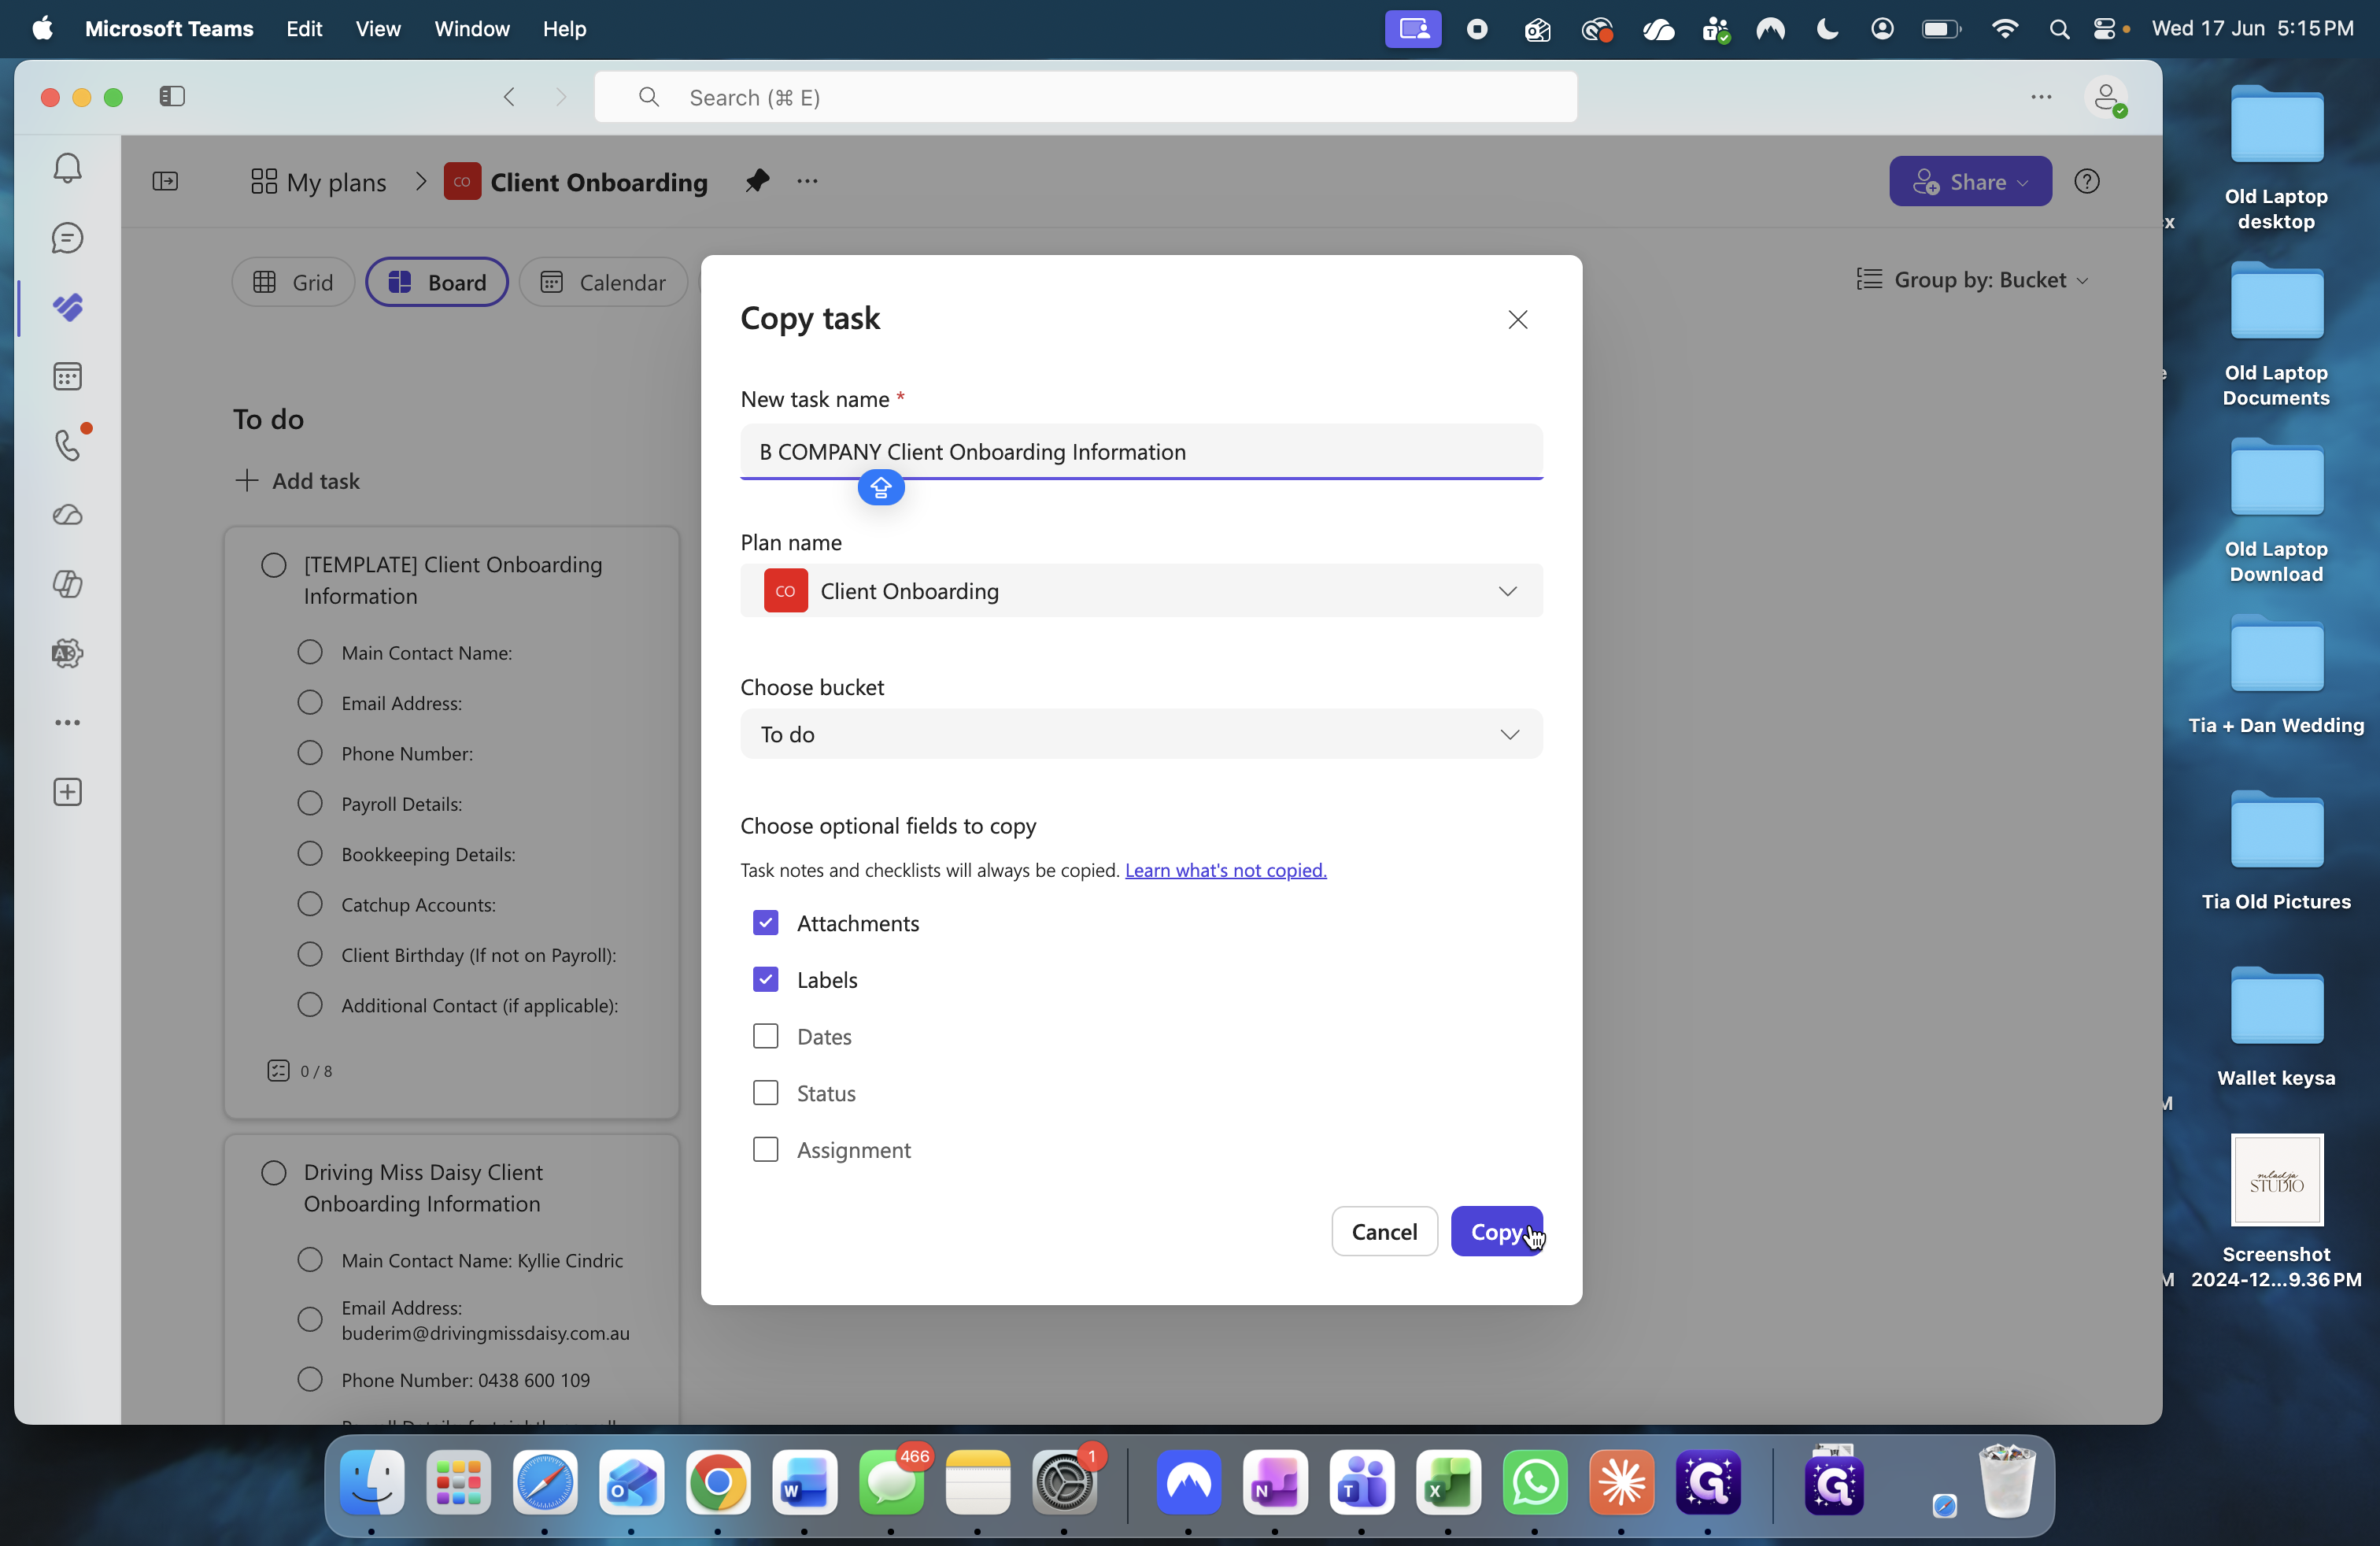Open the Choose bucket dropdown
This screenshot has height=1546, width=2380.
[x=1141, y=734]
